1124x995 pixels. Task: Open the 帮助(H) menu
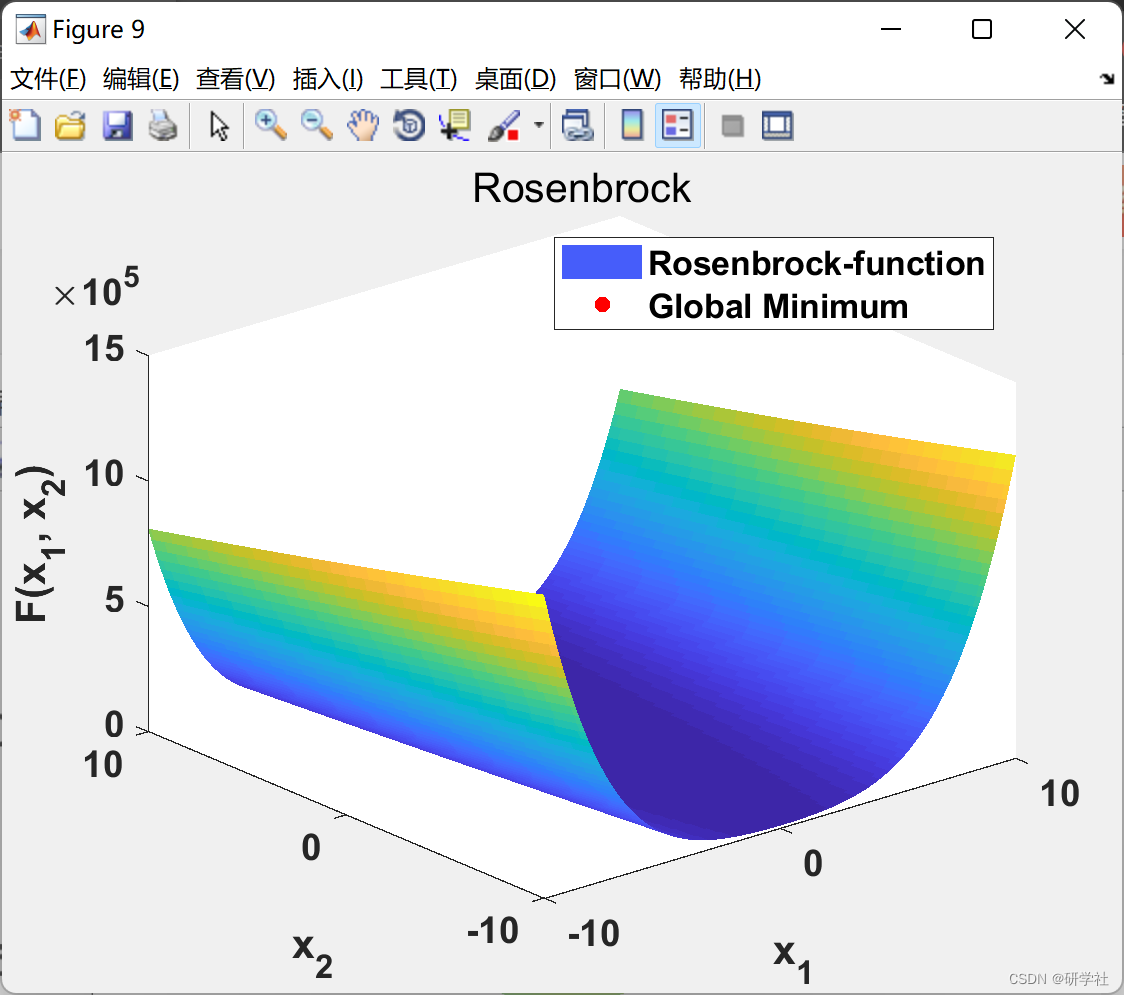pyautogui.click(x=720, y=79)
